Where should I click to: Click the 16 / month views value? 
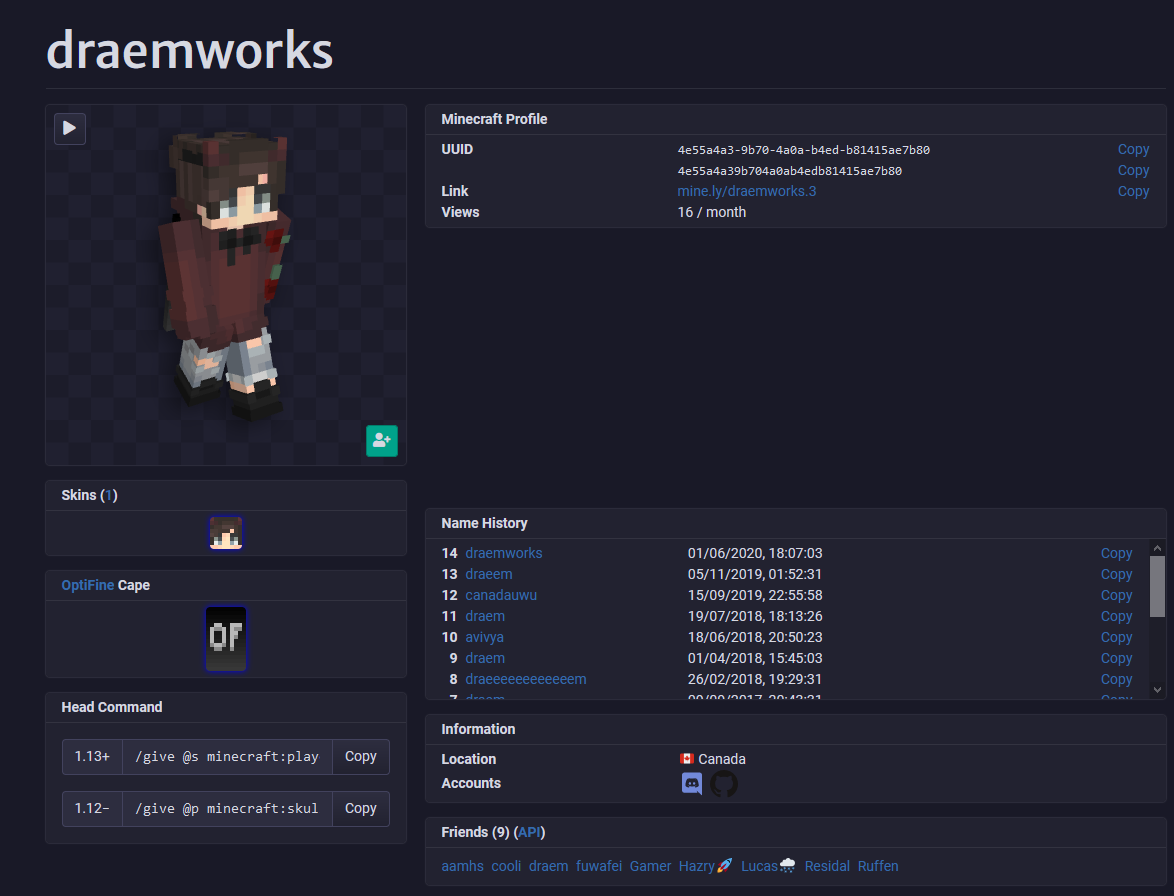[712, 213]
